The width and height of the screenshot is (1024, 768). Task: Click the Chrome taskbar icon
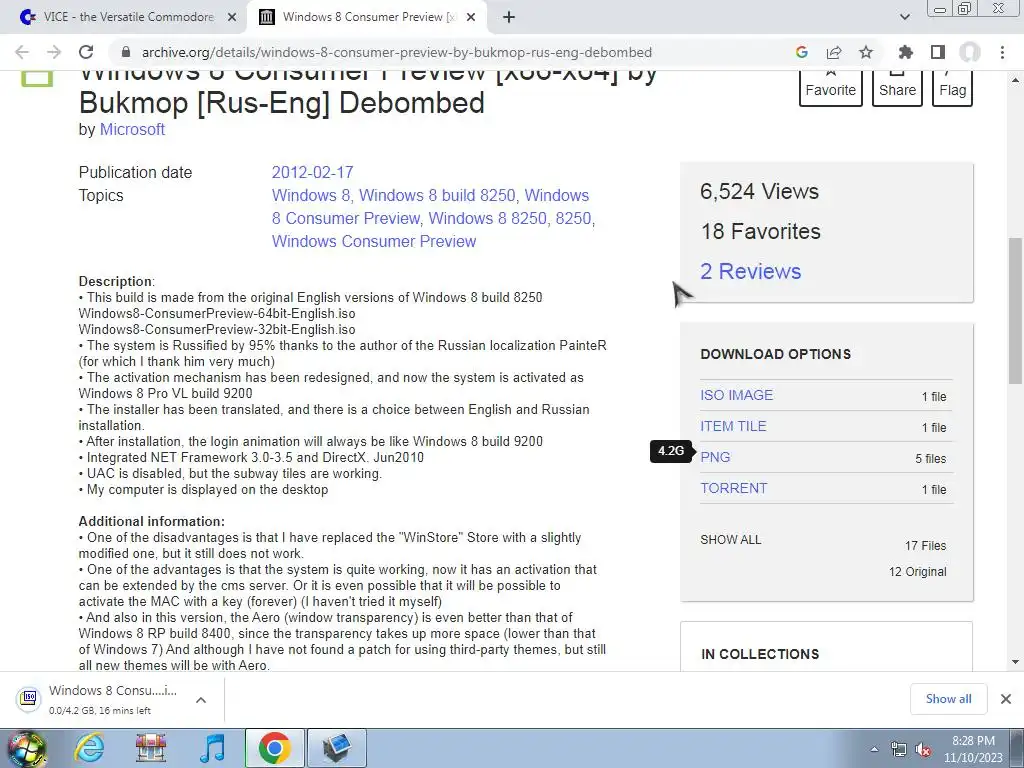[x=274, y=748]
